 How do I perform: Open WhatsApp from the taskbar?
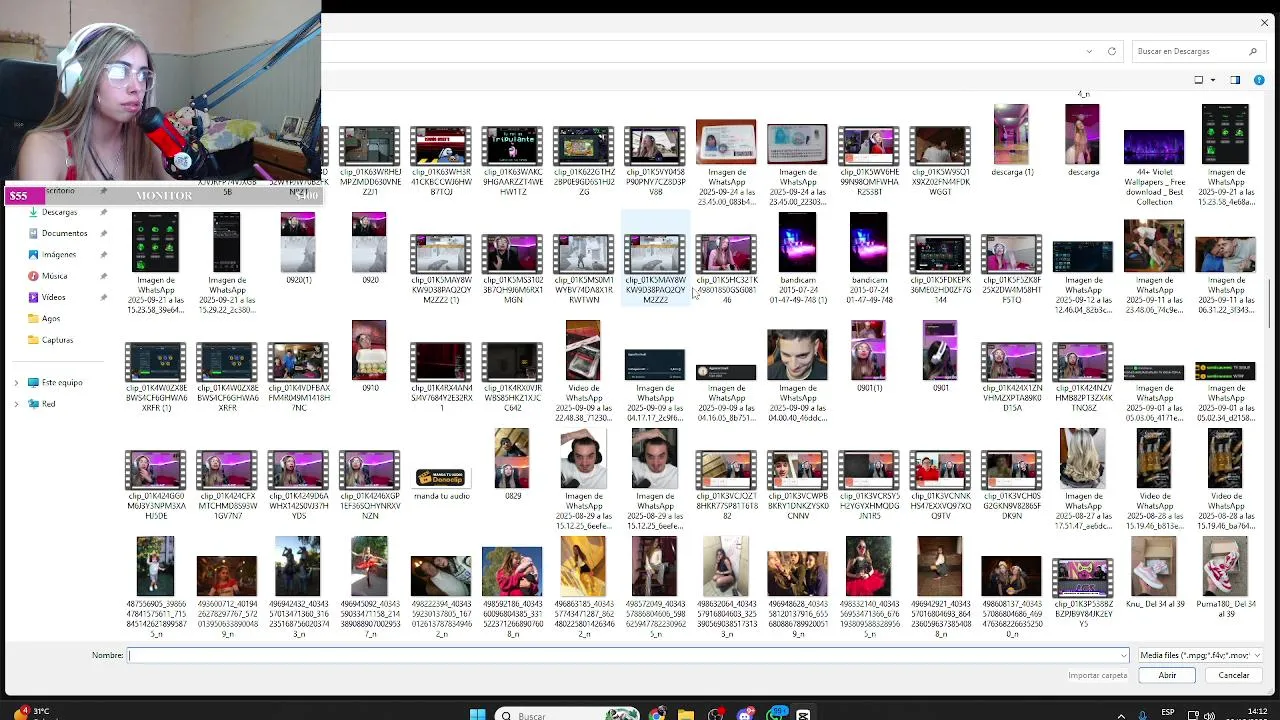click(x=776, y=714)
